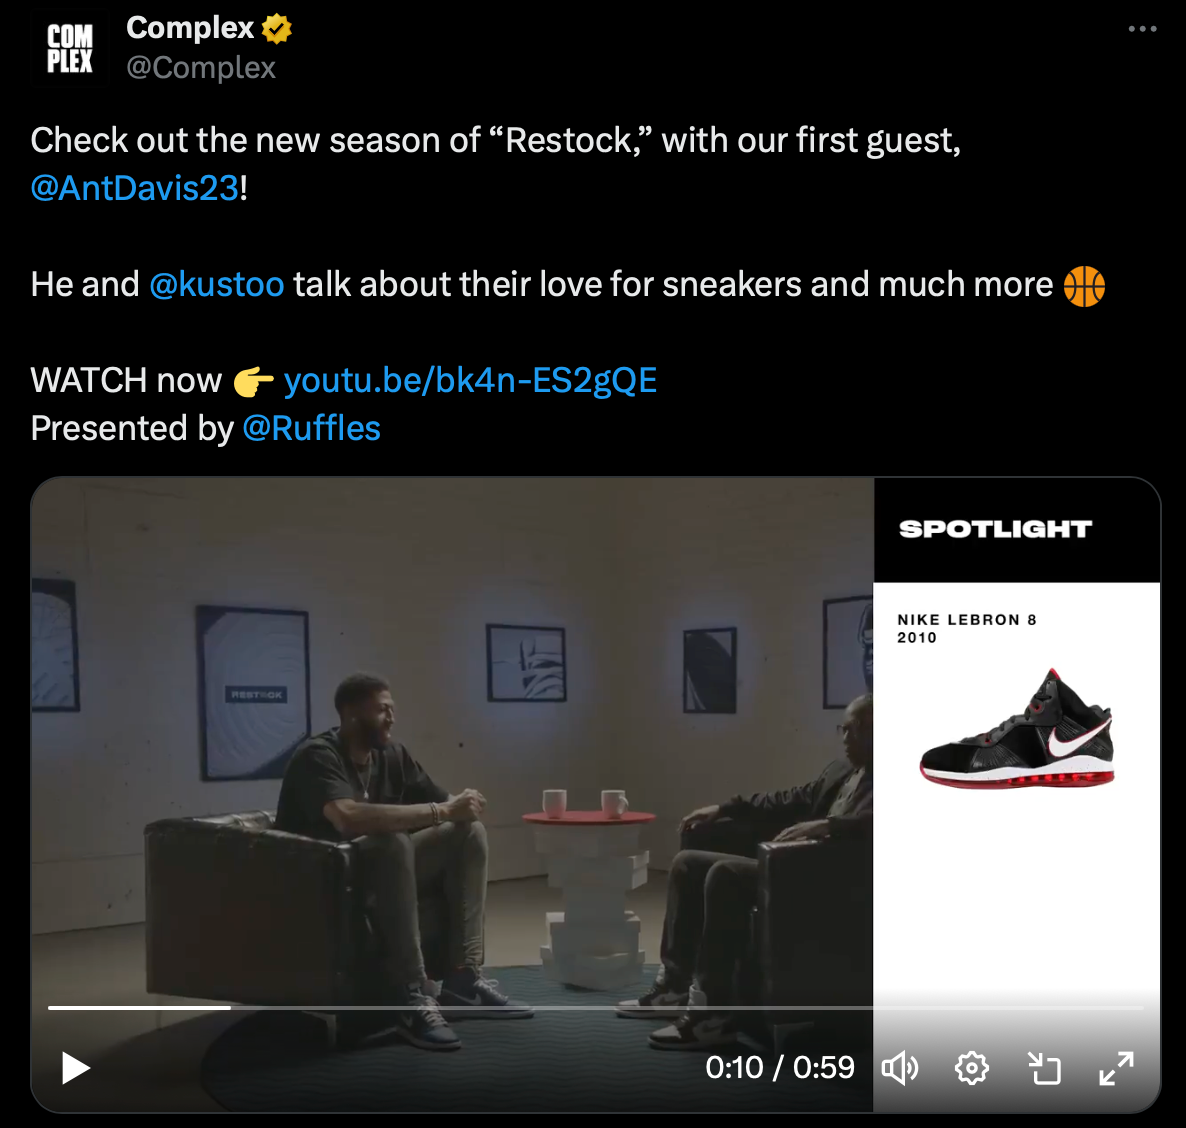Image resolution: width=1186 pixels, height=1128 pixels.
Task: Click the Nike LeBron 8 shoe image
Action: 1017,729
